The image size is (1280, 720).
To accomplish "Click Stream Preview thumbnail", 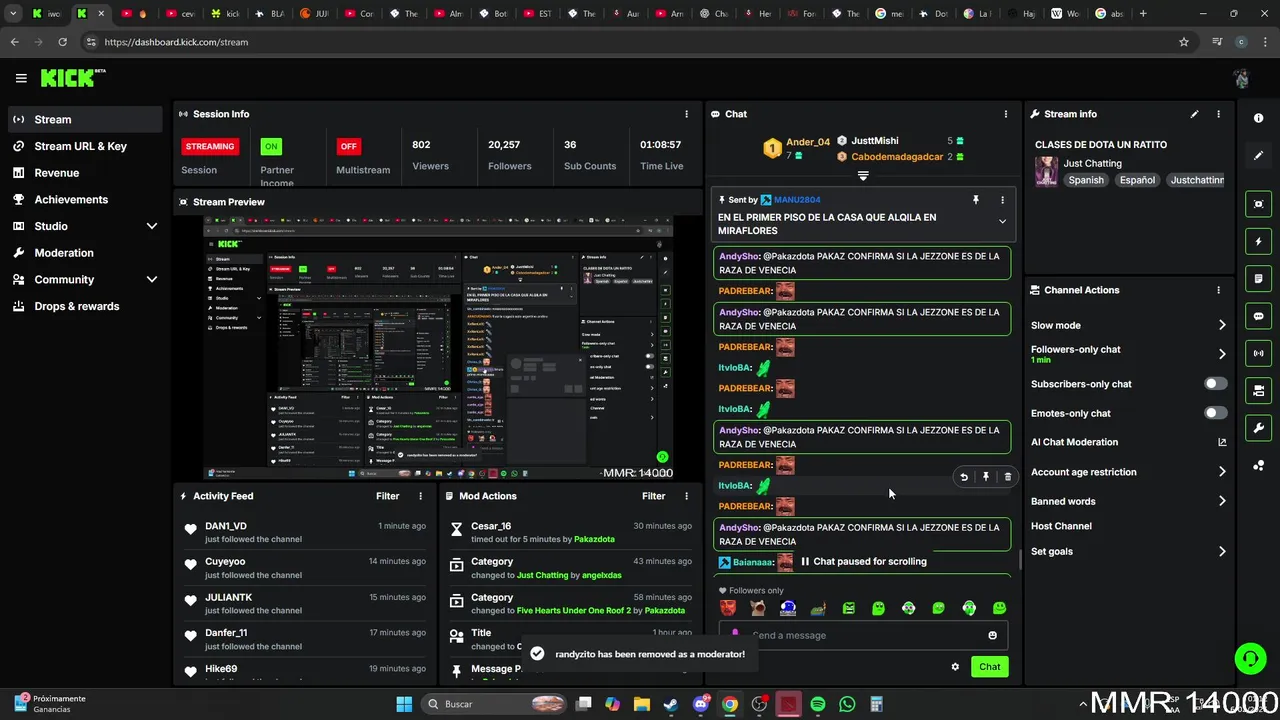I will pyautogui.click(x=437, y=348).
